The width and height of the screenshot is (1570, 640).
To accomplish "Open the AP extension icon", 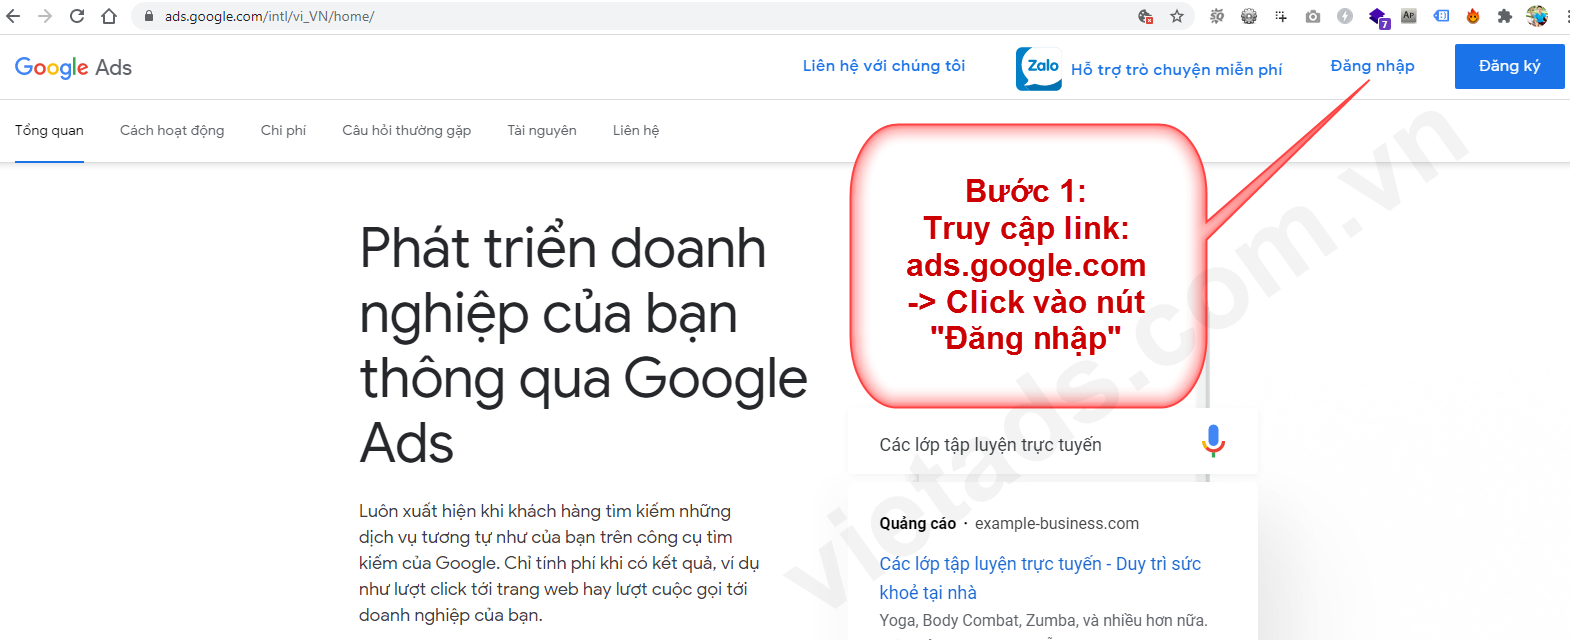I will pos(1409,16).
